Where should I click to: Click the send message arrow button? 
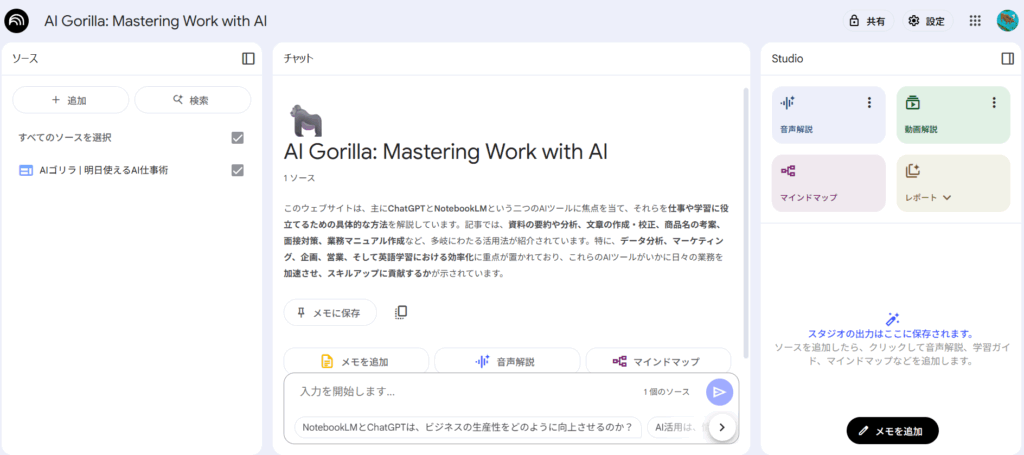coord(719,392)
